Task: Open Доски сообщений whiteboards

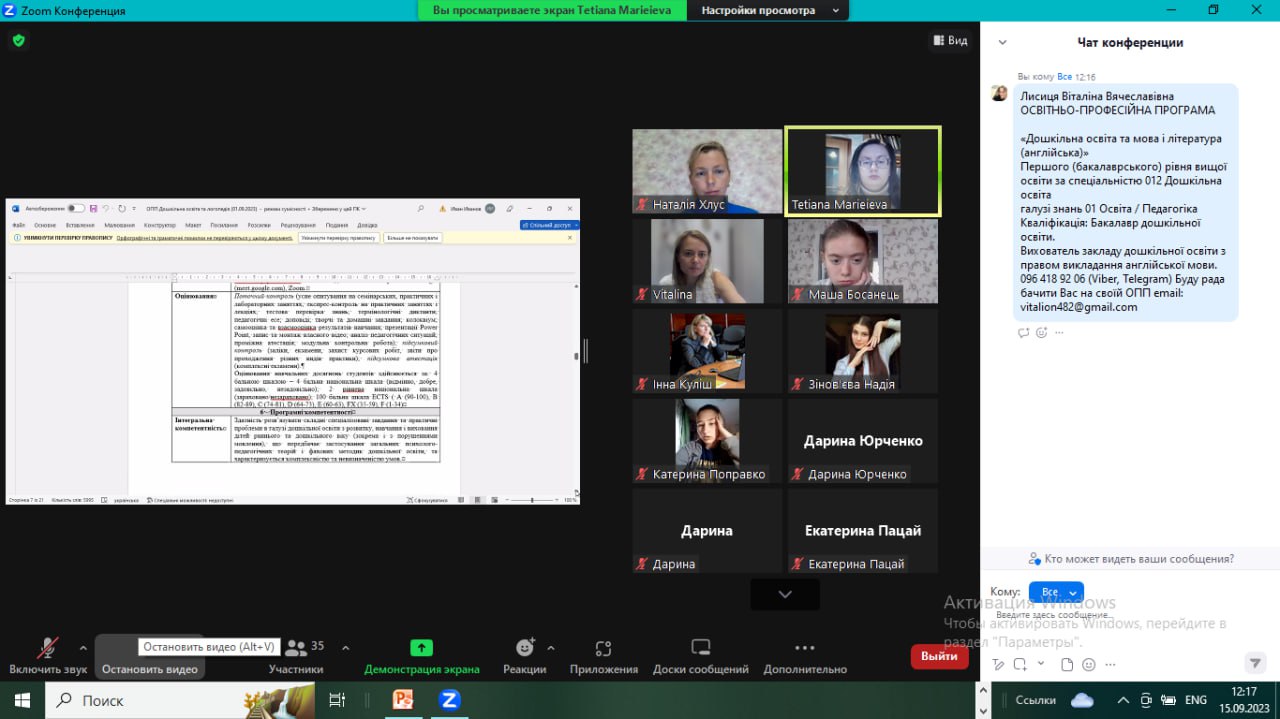Action: [x=701, y=655]
